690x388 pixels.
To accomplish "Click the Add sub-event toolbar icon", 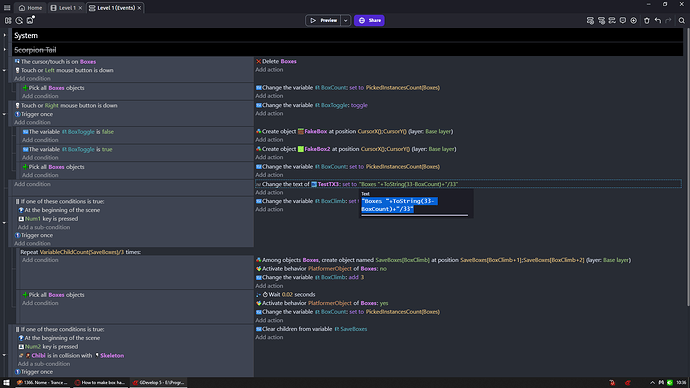I will 601,20.
